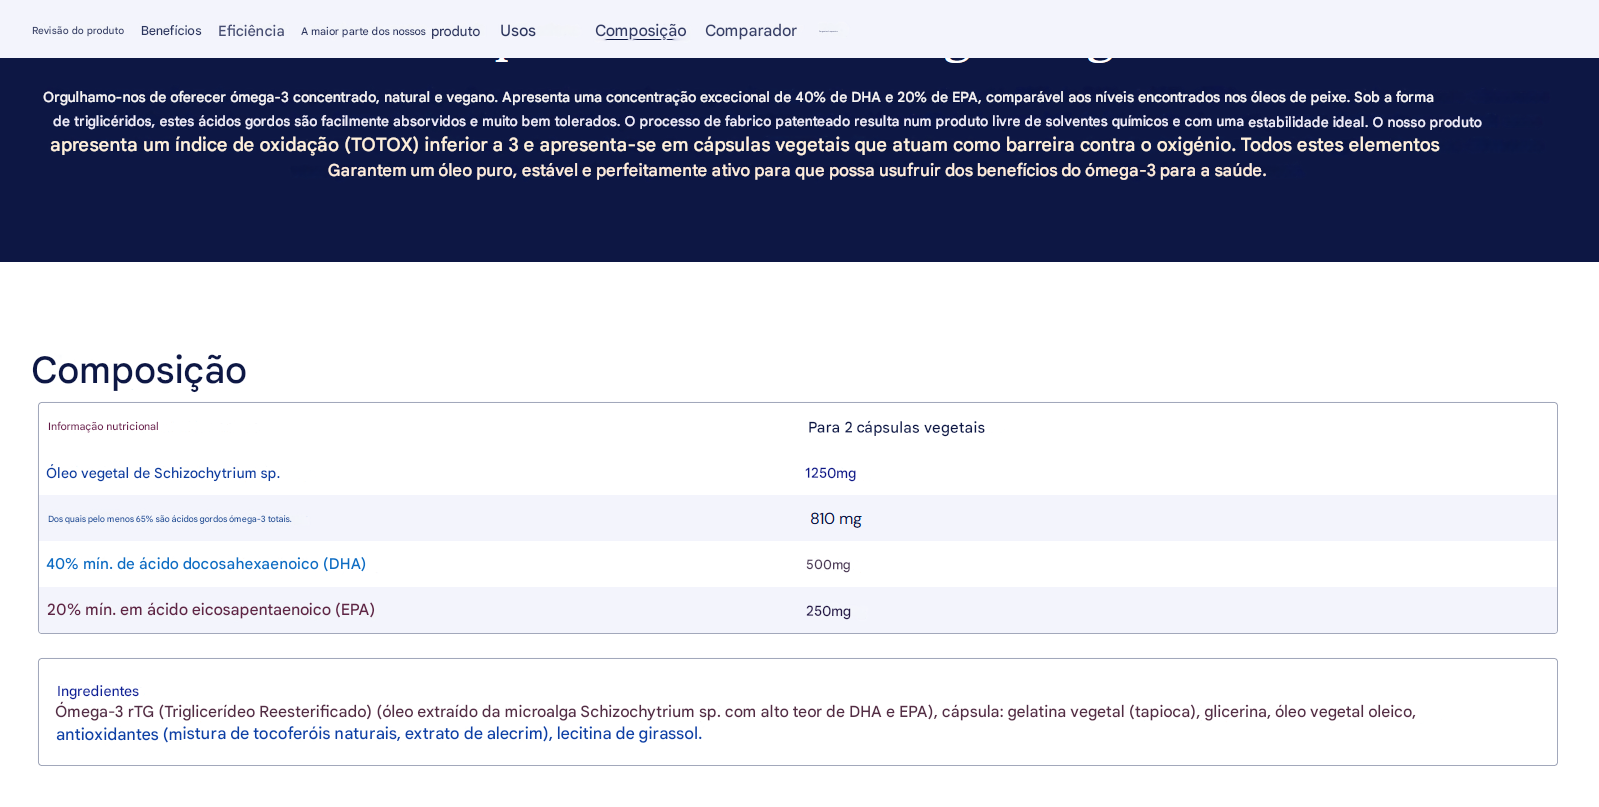Go to the Benefícios nav section
The height and width of the screenshot is (807, 1599).
pyautogui.click(x=171, y=31)
